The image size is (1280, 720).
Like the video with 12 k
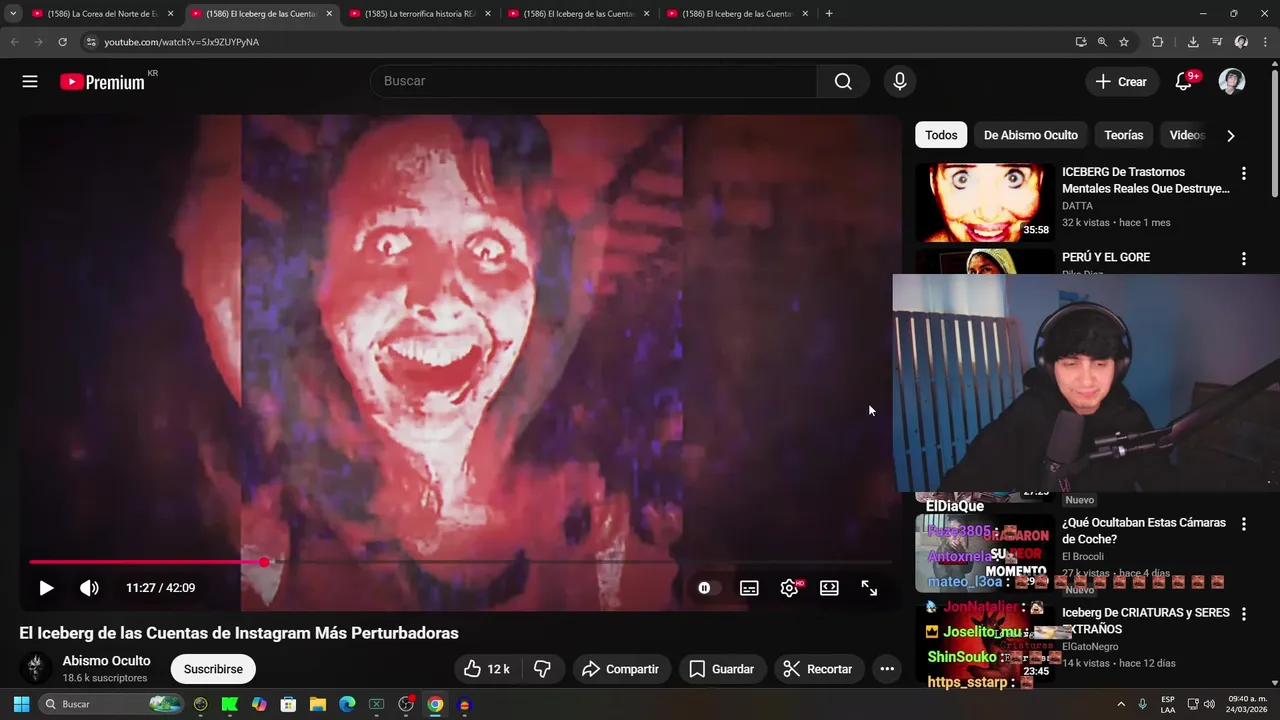[x=486, y=669]
